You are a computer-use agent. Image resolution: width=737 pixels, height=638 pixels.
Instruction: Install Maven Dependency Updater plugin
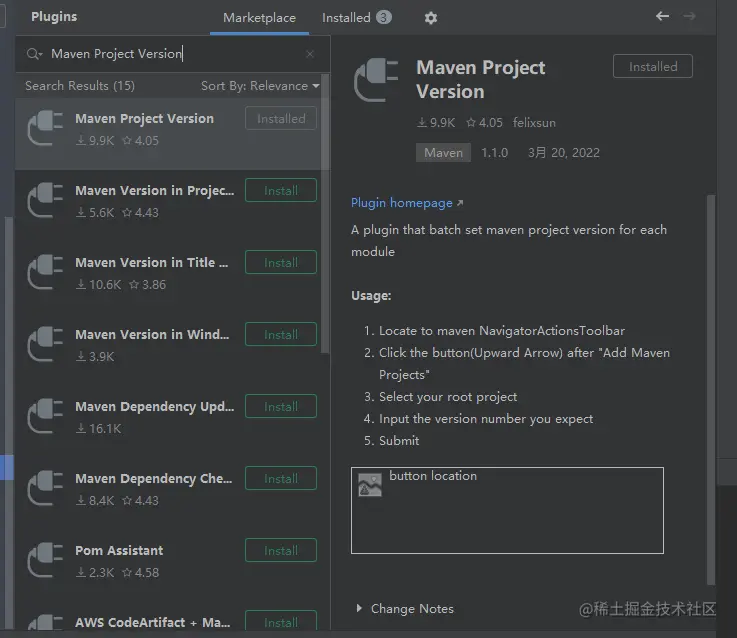[281, 406]
